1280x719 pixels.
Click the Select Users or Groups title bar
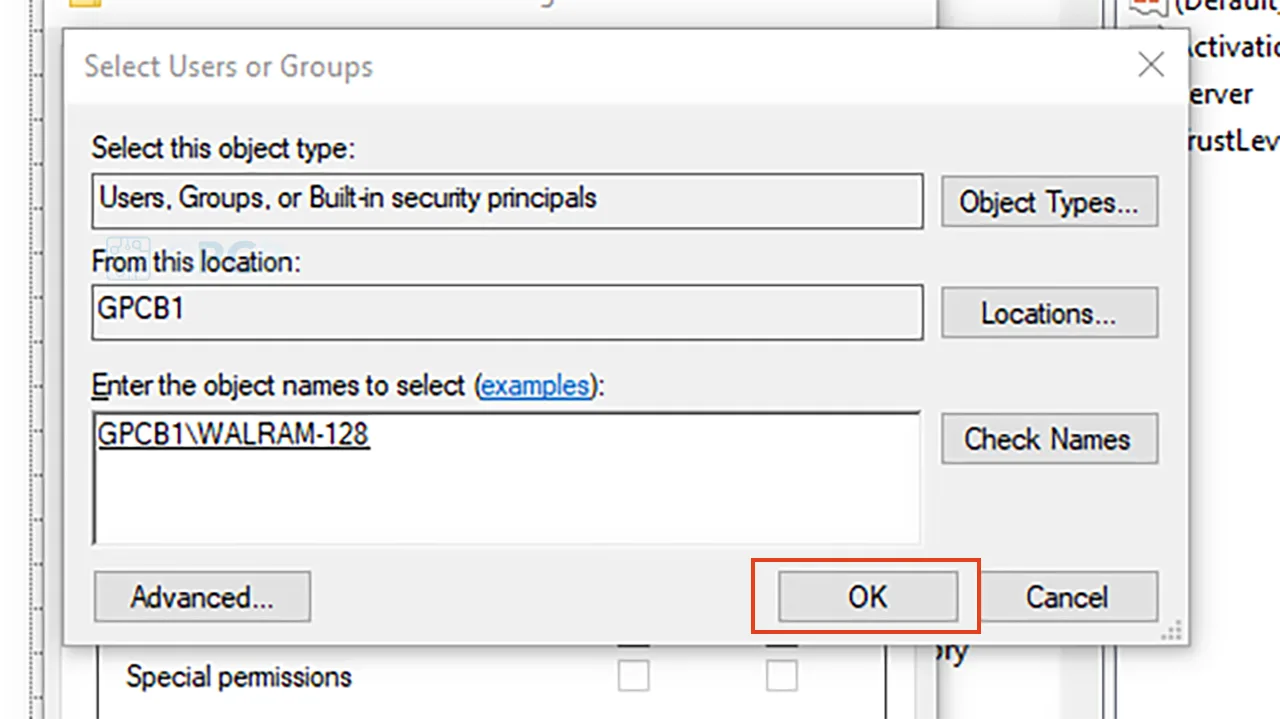point(600,66)
